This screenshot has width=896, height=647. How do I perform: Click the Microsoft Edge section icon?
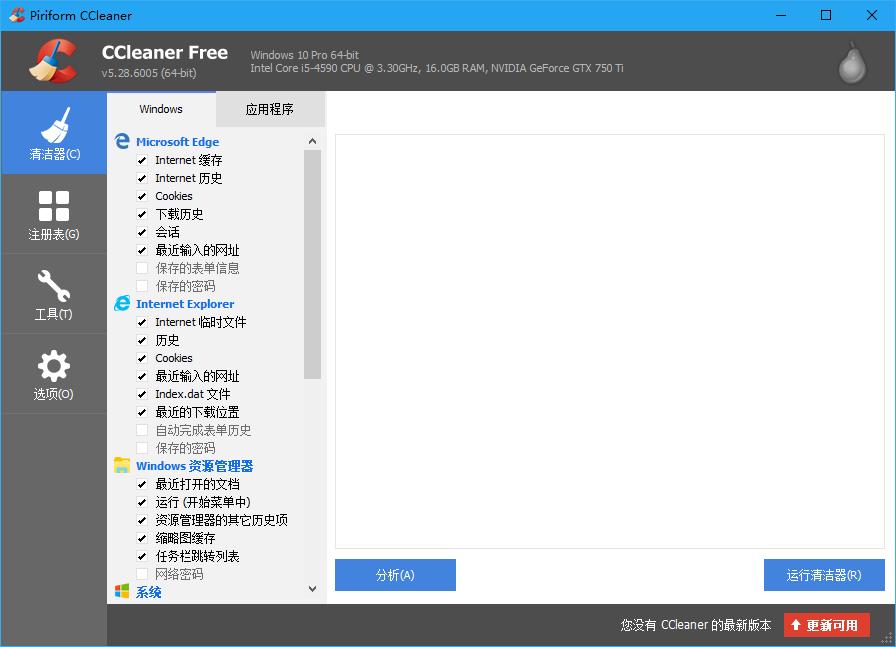click(x=122, y=142)
